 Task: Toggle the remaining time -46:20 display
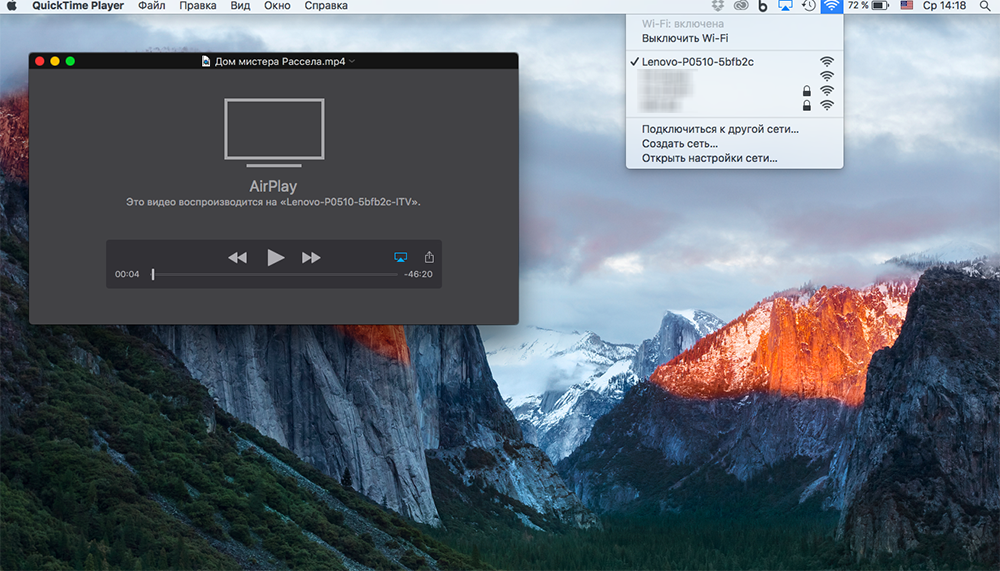(x=418, y=274)
